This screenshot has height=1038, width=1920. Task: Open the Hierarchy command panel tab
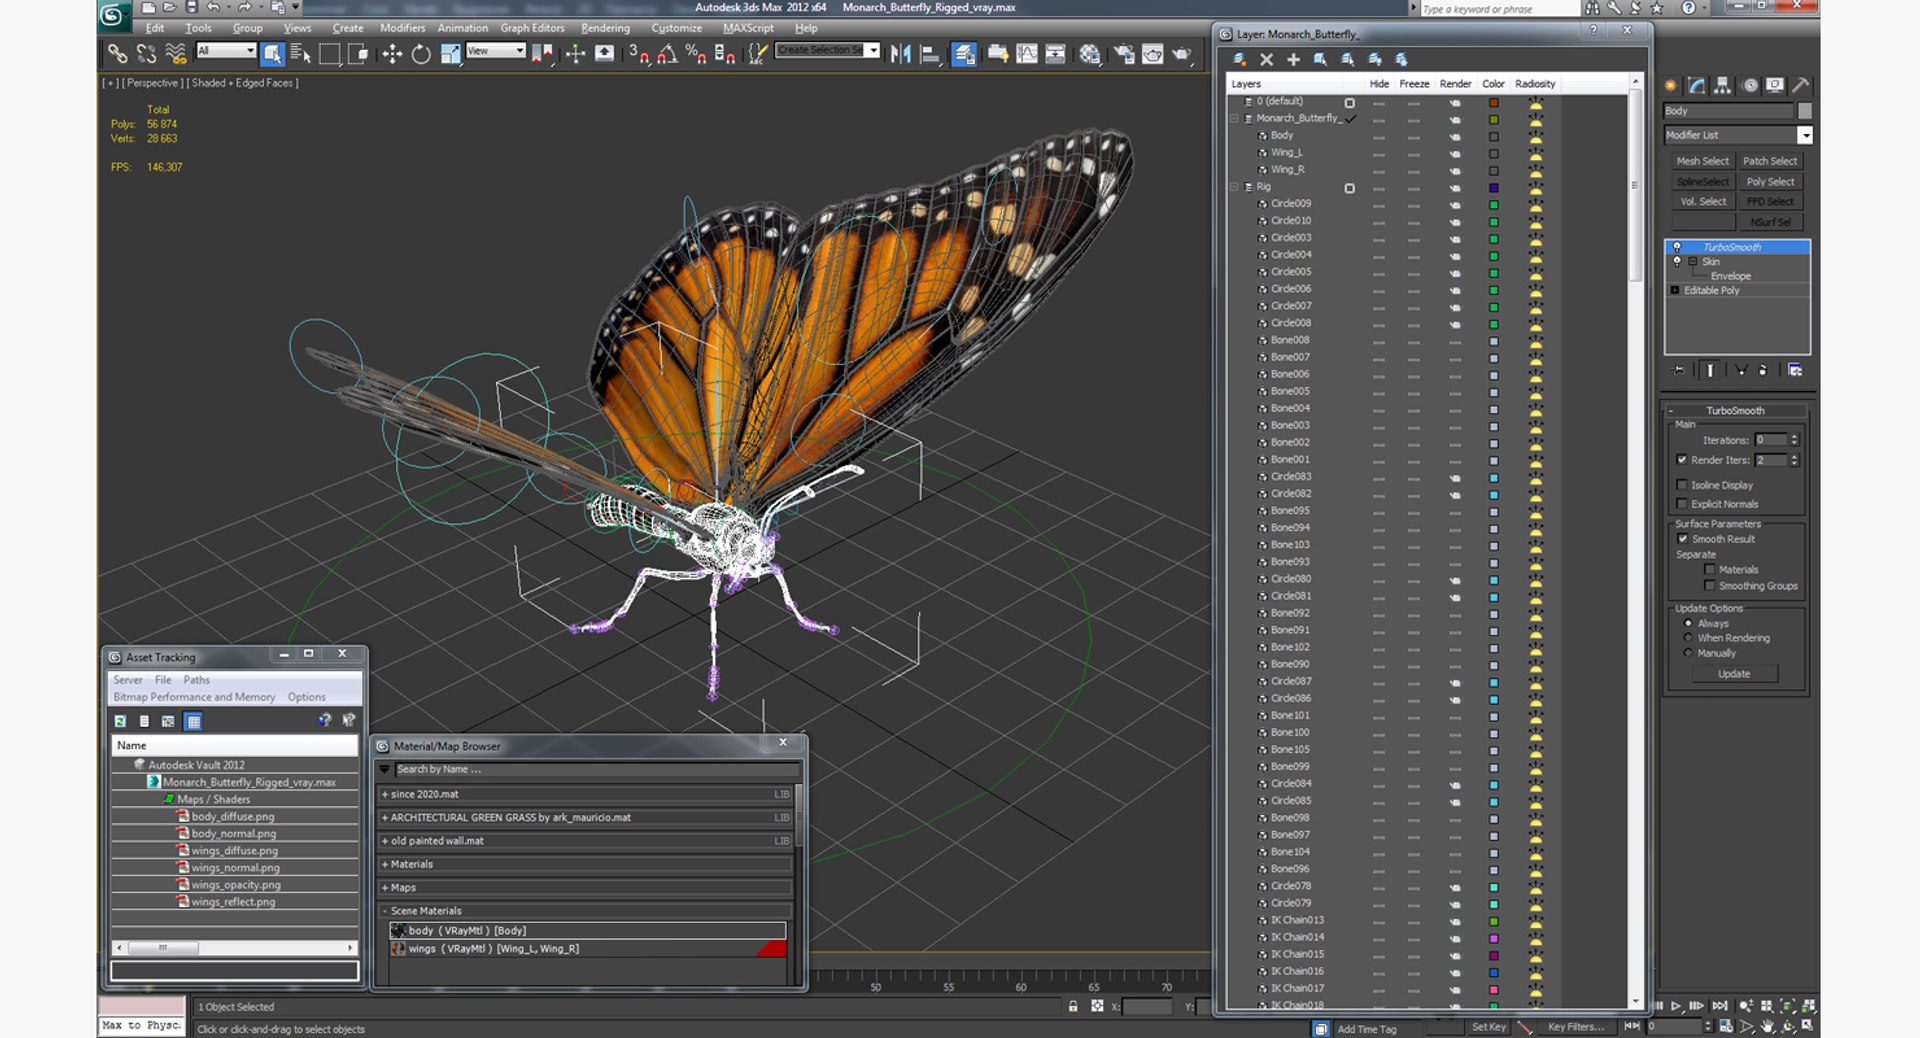pos(1722,85)
